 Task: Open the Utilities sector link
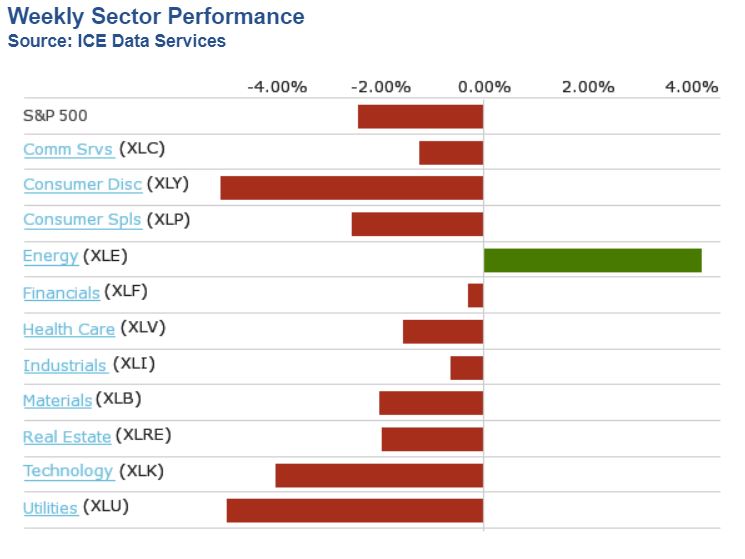50,508
